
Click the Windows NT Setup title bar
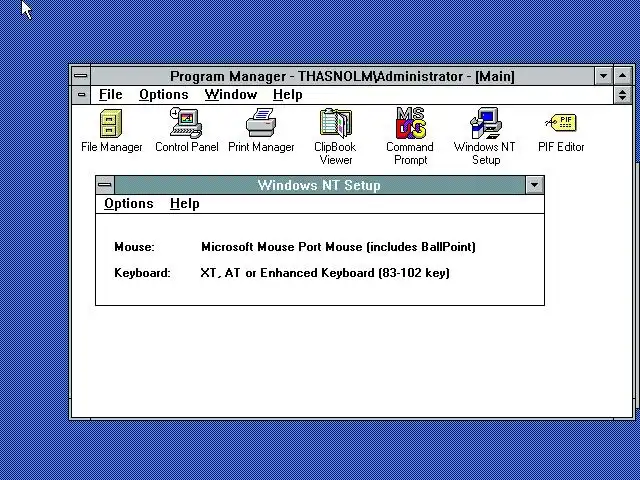[x=320, y=185]
